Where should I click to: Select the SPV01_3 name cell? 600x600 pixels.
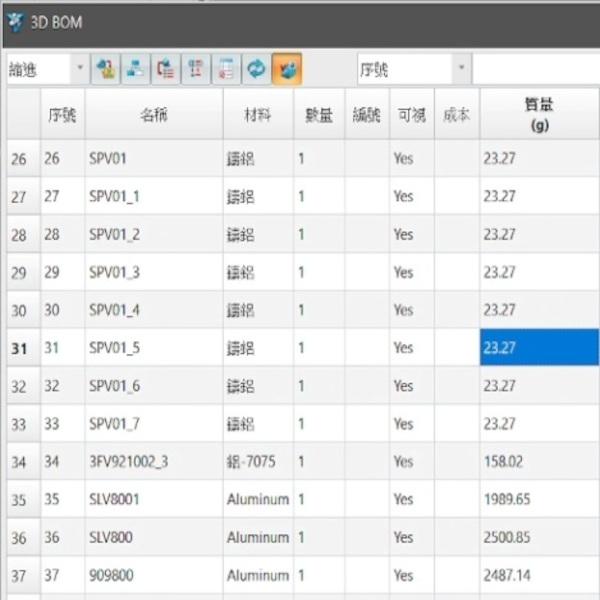coord(154,272)
